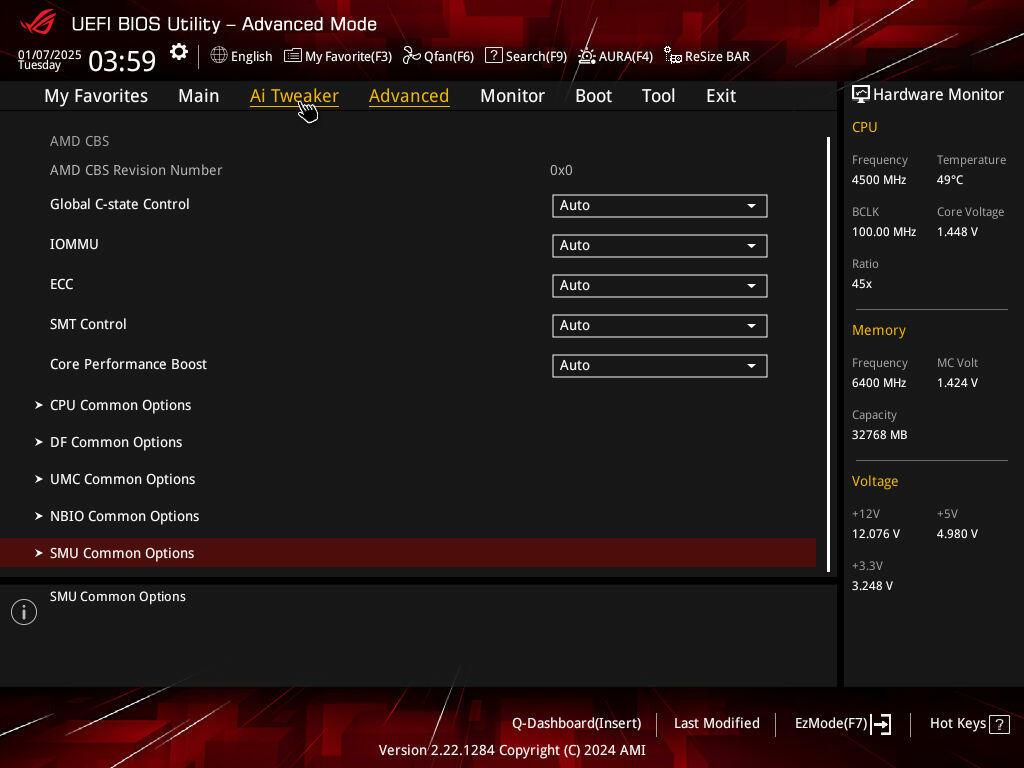Image resolution: width=1024 pixels, height=768 pixels.
Task: Click Core Voltage value 1.448 V
Action: [957, 232]
